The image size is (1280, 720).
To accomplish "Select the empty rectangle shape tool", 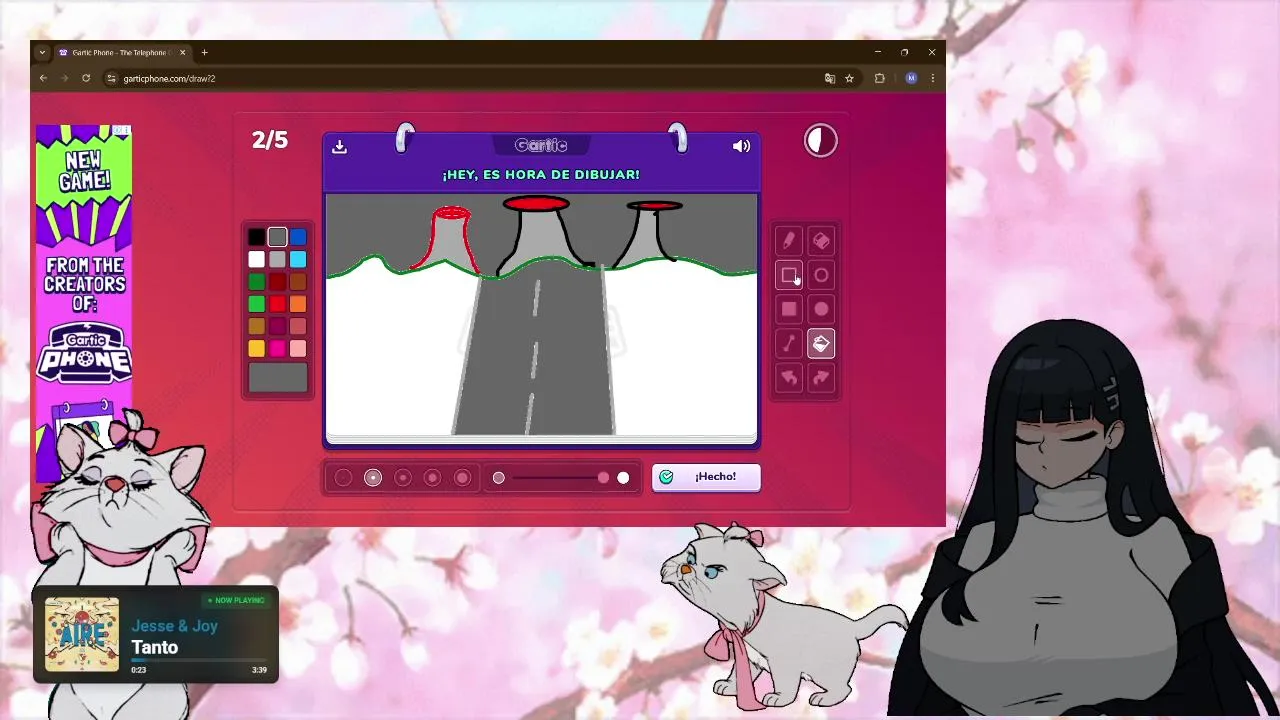I will click(x=789, y=275).
